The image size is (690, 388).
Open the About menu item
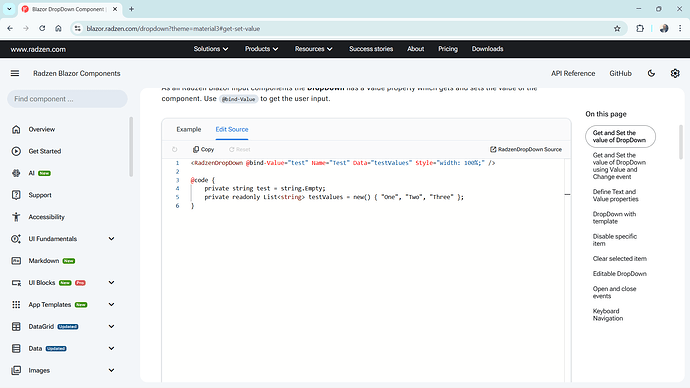[x=415, y=49]
